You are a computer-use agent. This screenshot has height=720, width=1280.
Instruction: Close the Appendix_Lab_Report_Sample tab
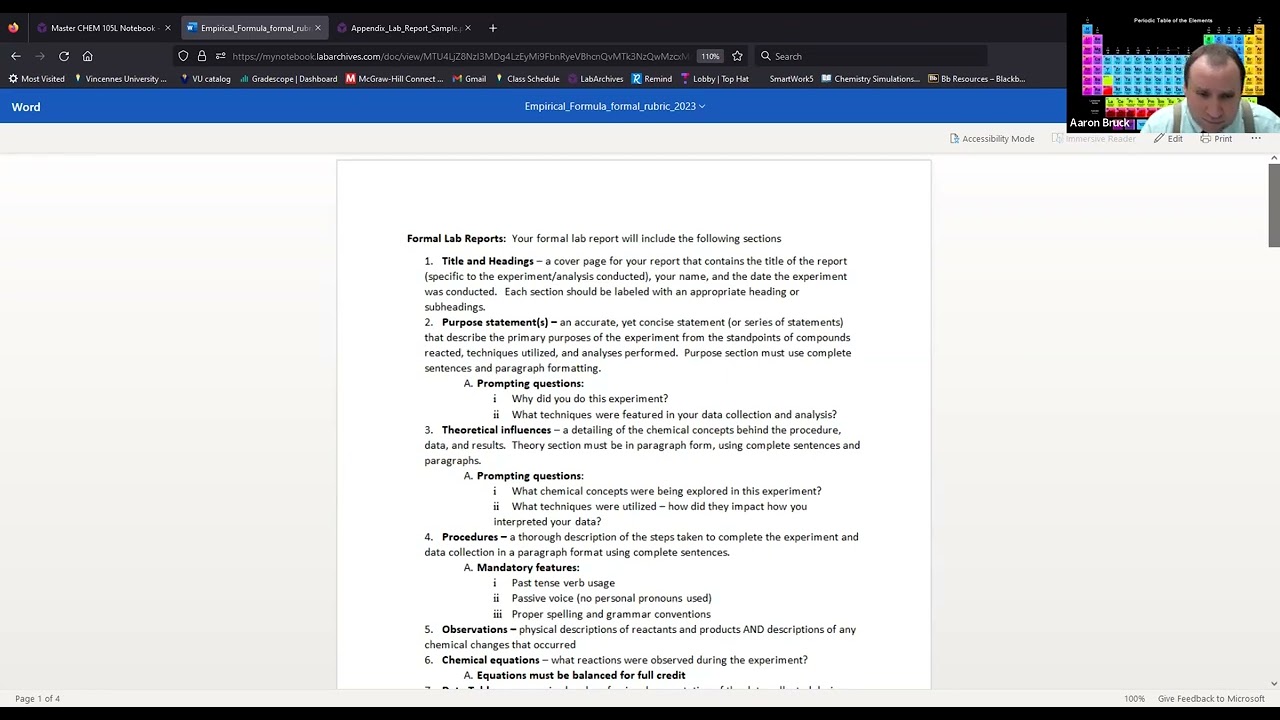pyautogui.click(x=468, y=28)
